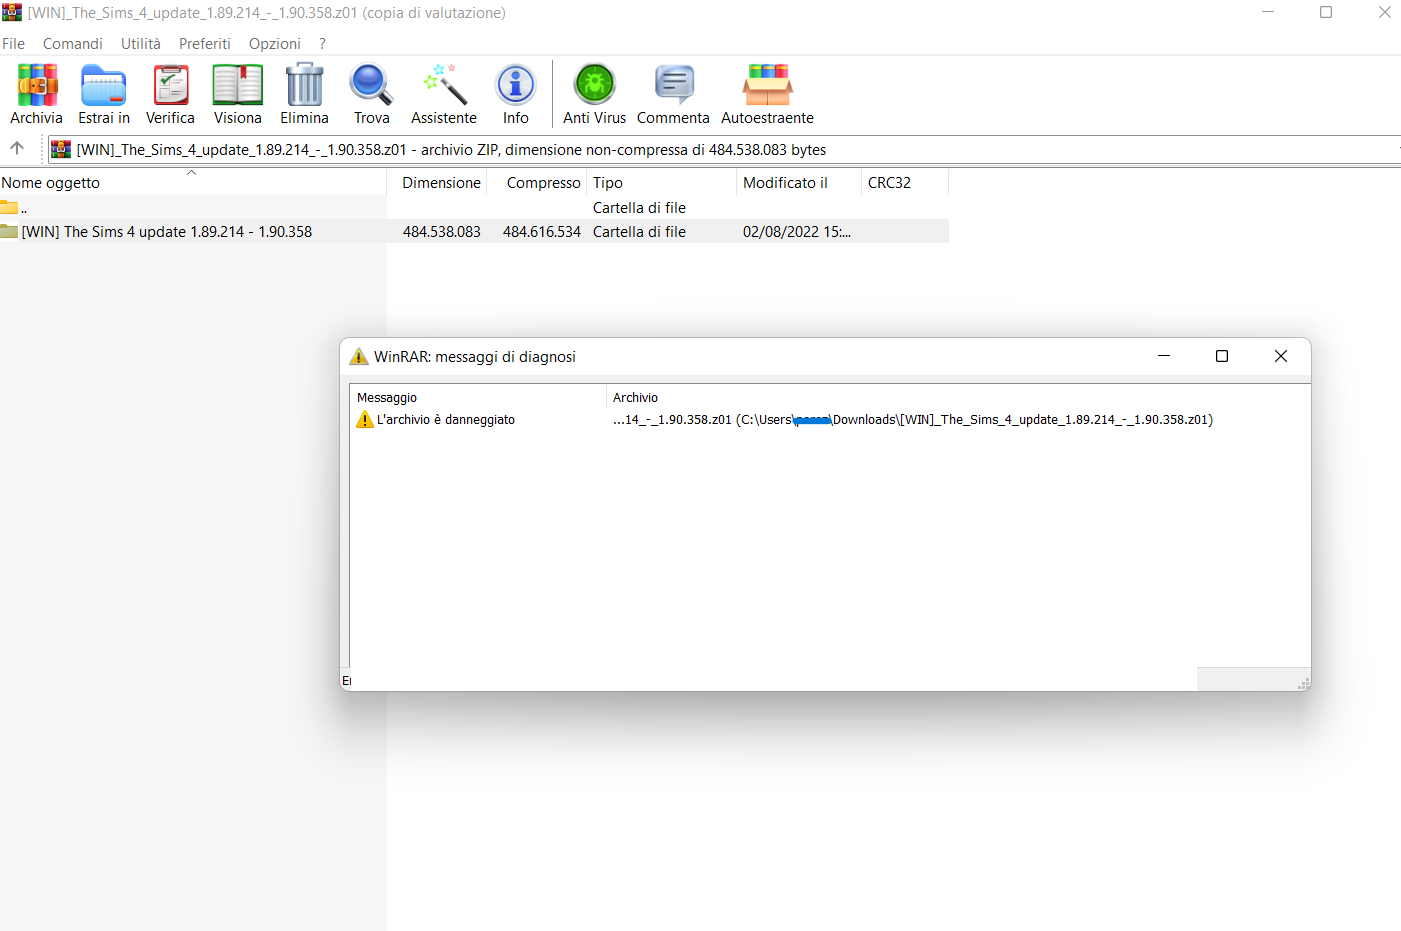Screen dimensions: 1401x931
Task: Maximize the main WinRAR window
Action: [x=1326, y=12]
